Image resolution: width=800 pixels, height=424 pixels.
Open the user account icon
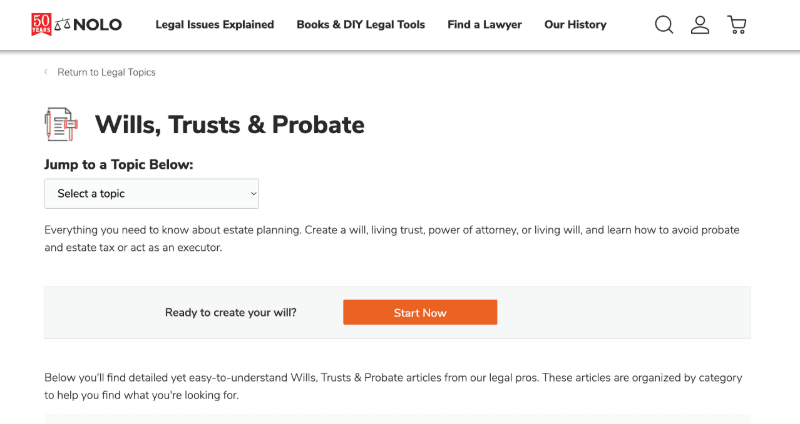pos(700,24)
